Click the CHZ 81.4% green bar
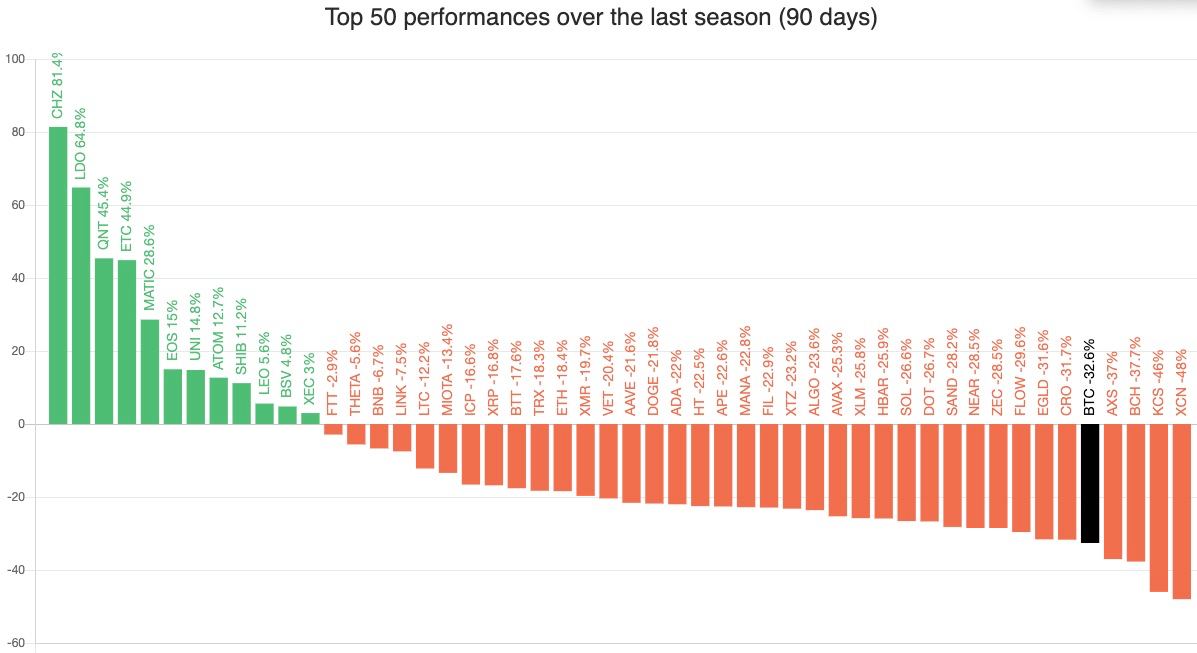The image size is (1197, 653). coord(58,275)
